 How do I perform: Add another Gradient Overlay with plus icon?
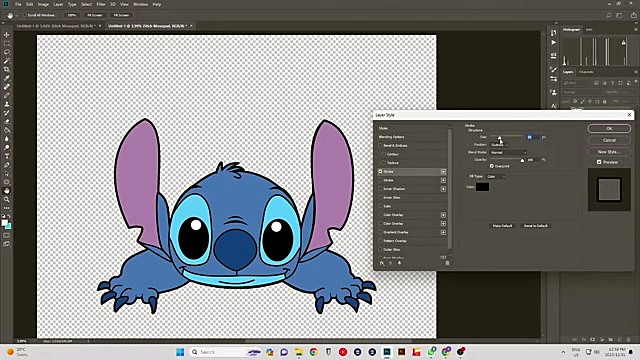[443, 232]
